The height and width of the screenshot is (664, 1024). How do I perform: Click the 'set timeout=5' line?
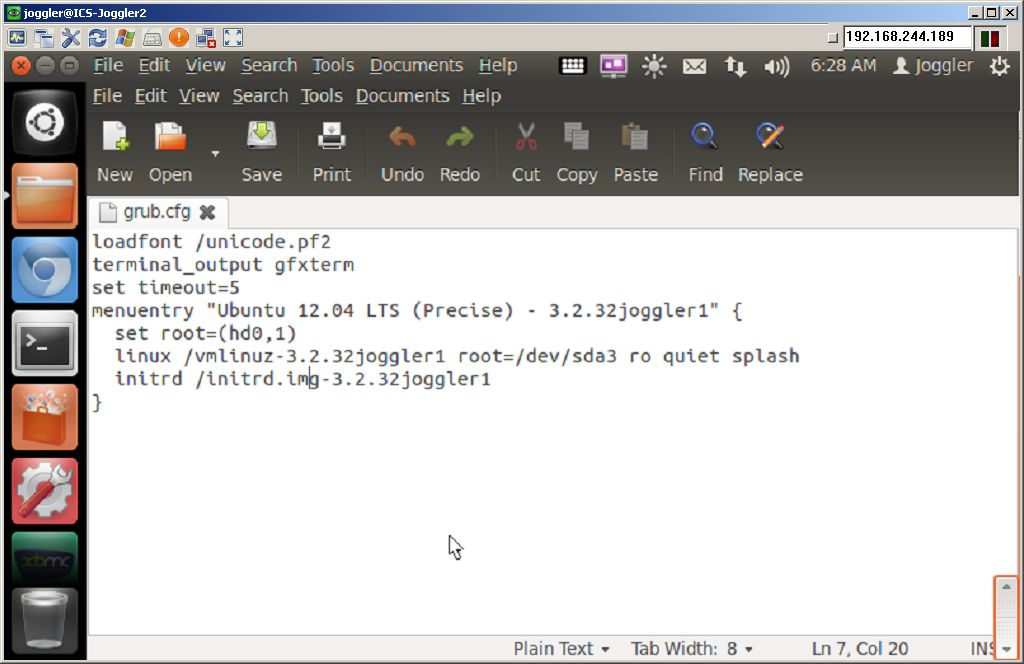[x=166, y=288]
